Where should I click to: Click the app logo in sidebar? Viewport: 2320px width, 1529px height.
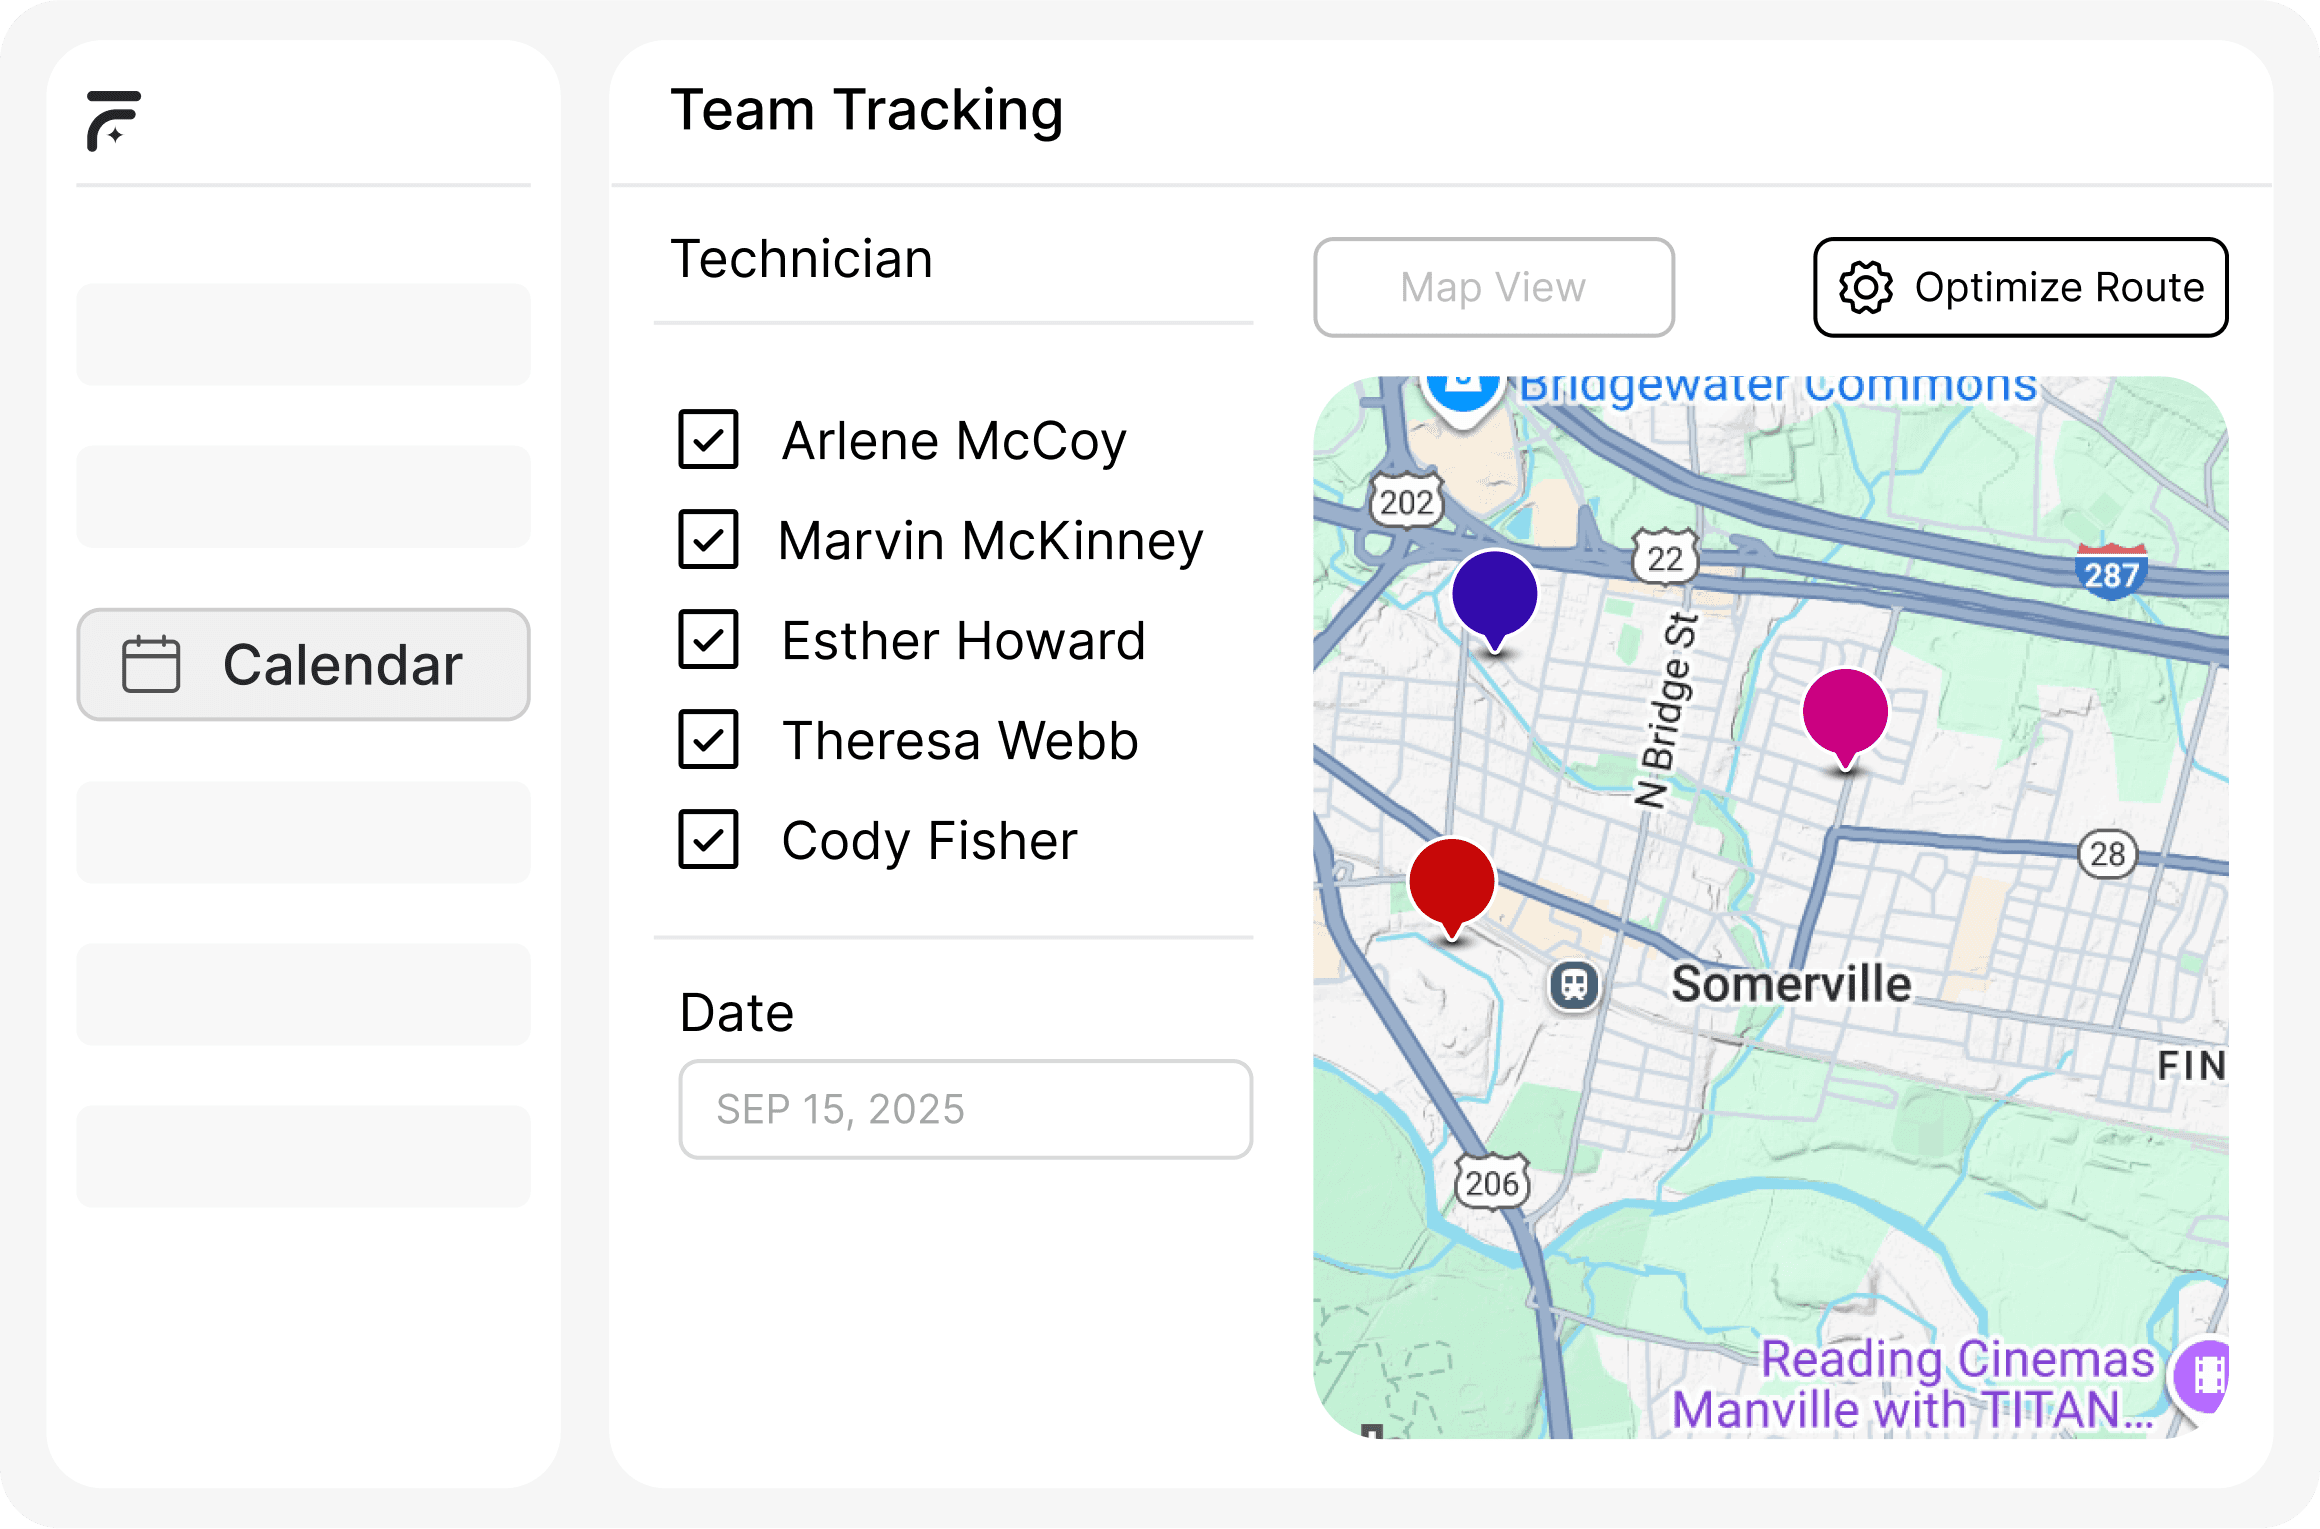pos(113,121)
